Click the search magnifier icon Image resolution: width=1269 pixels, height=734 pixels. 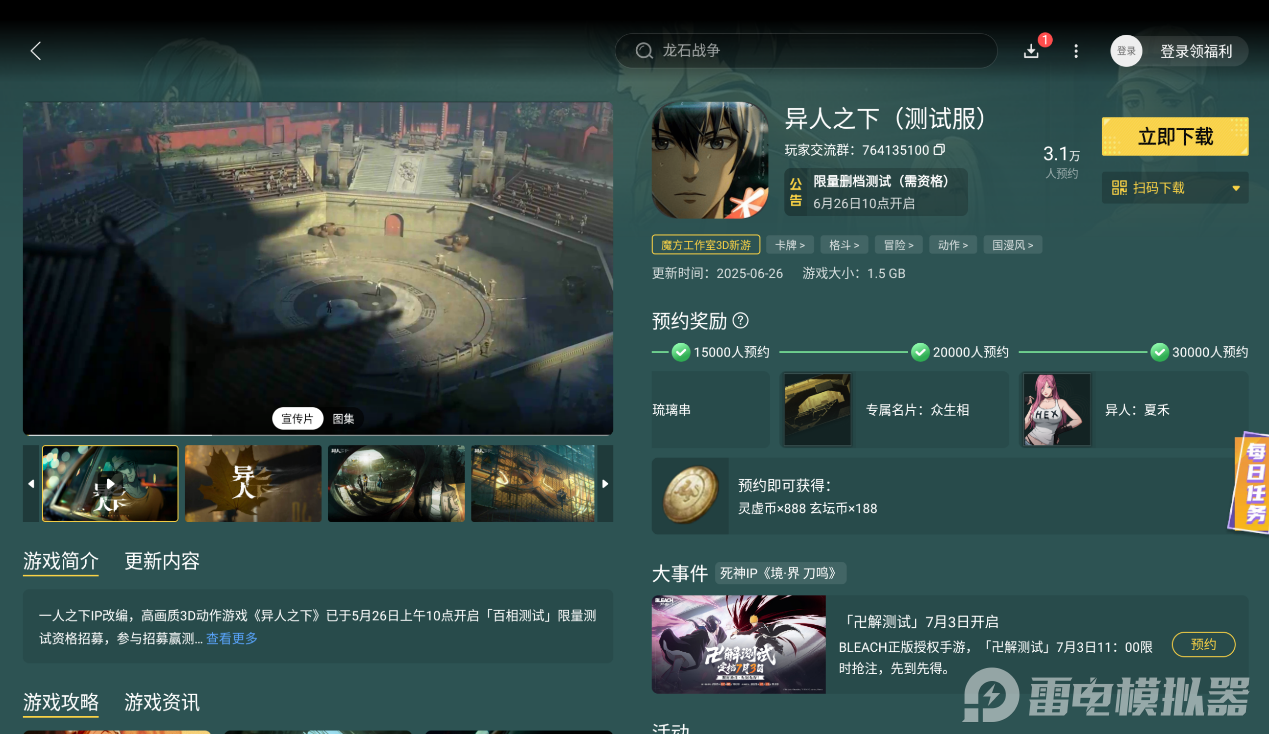(x=644, y=51)
